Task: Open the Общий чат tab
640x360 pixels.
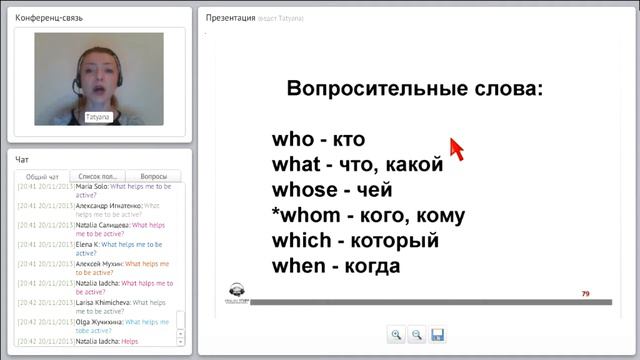Action: (42, 177)
